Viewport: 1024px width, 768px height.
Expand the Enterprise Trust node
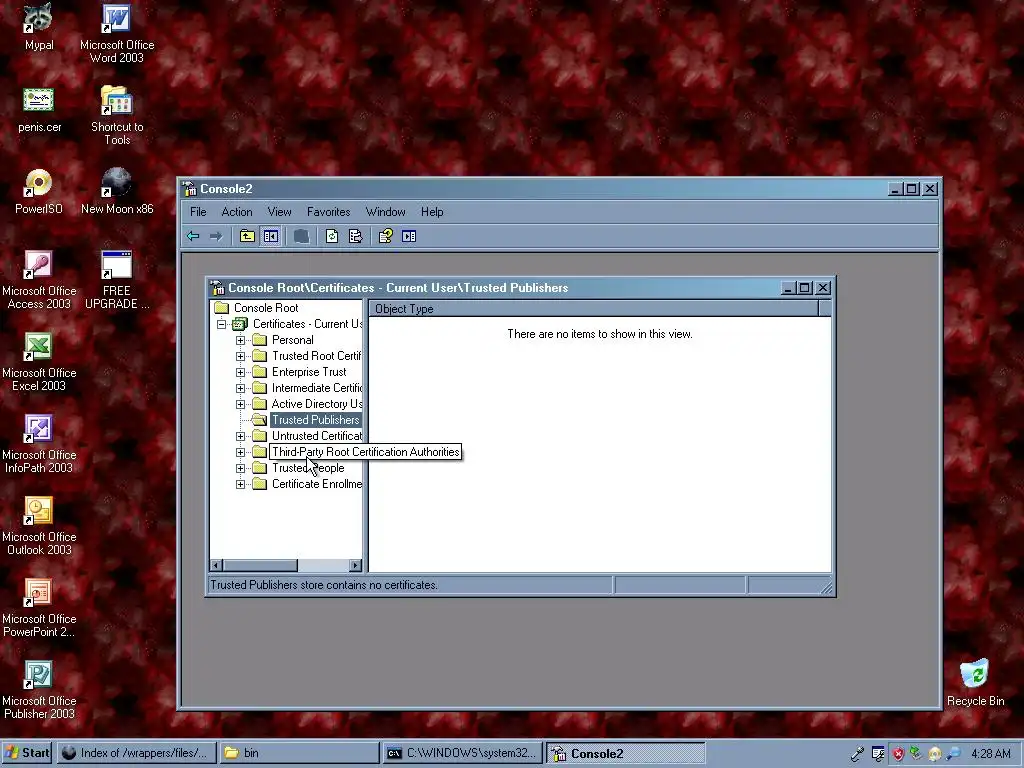(240, 372)
